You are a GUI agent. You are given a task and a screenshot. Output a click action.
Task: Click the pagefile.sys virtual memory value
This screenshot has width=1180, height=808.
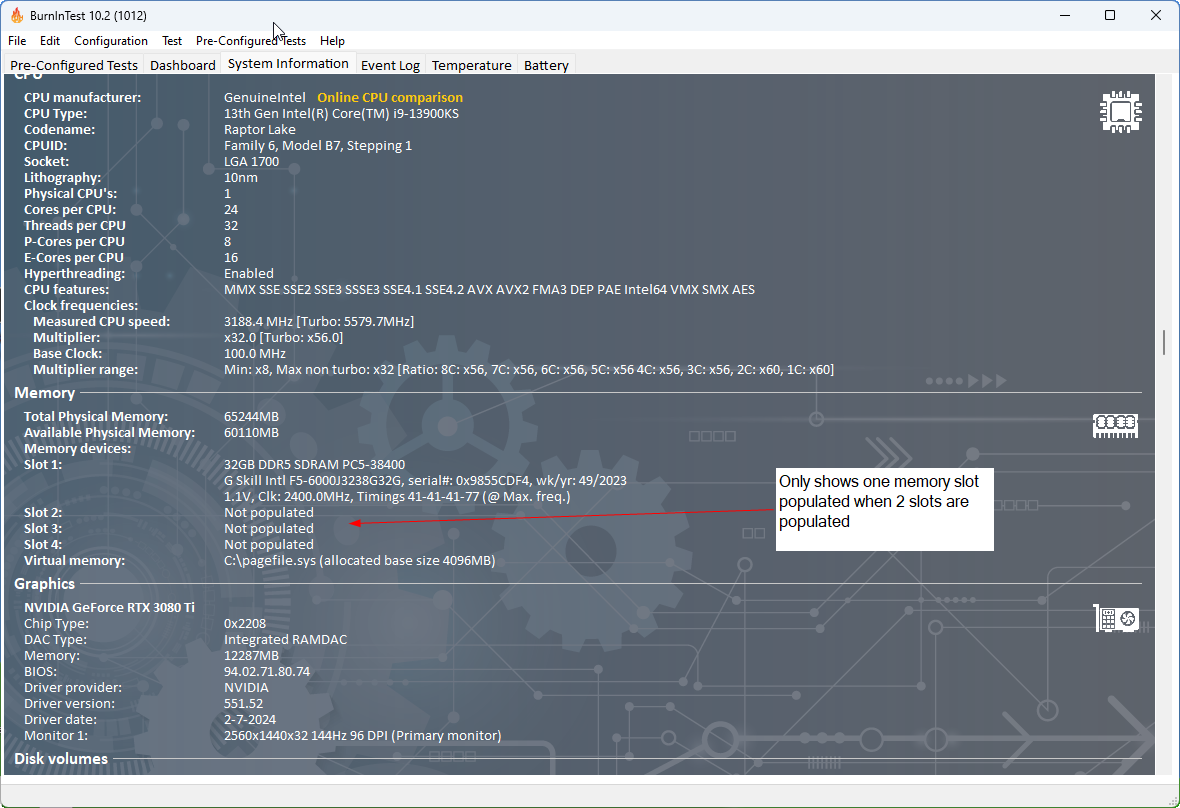[x=360, y=560]
